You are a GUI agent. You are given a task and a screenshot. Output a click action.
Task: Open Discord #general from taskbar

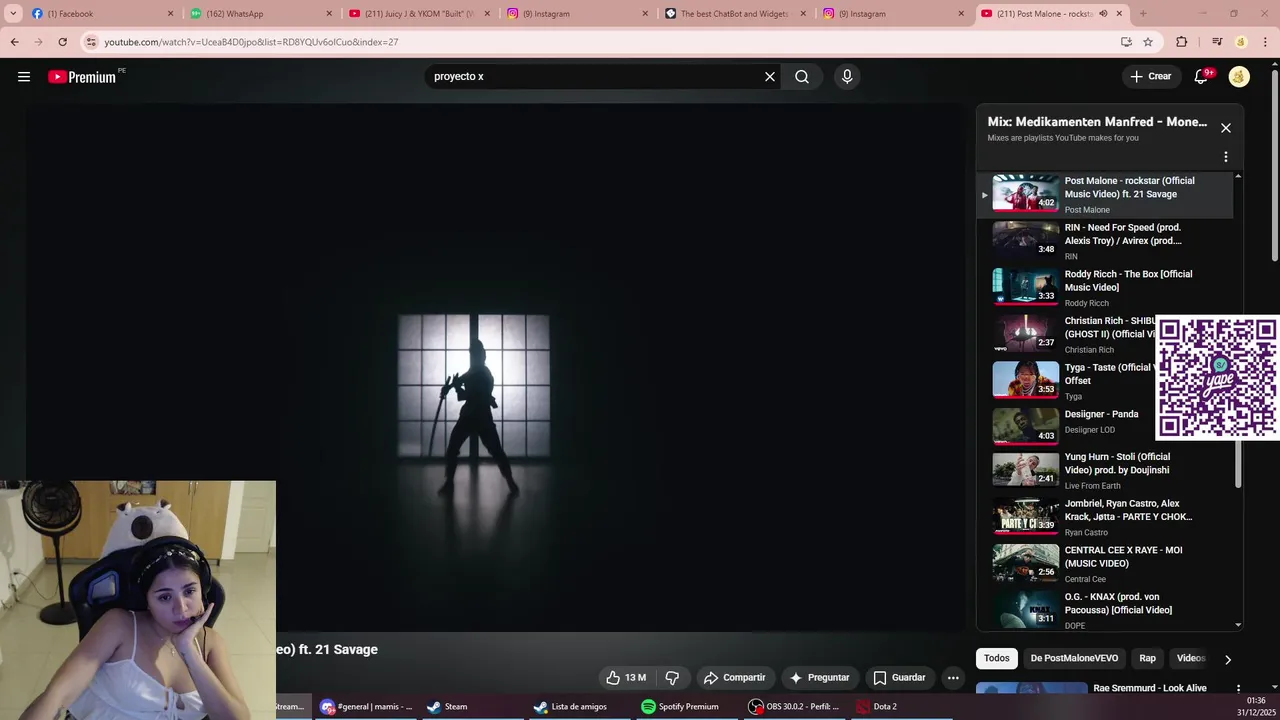click(x=366, y=707)
